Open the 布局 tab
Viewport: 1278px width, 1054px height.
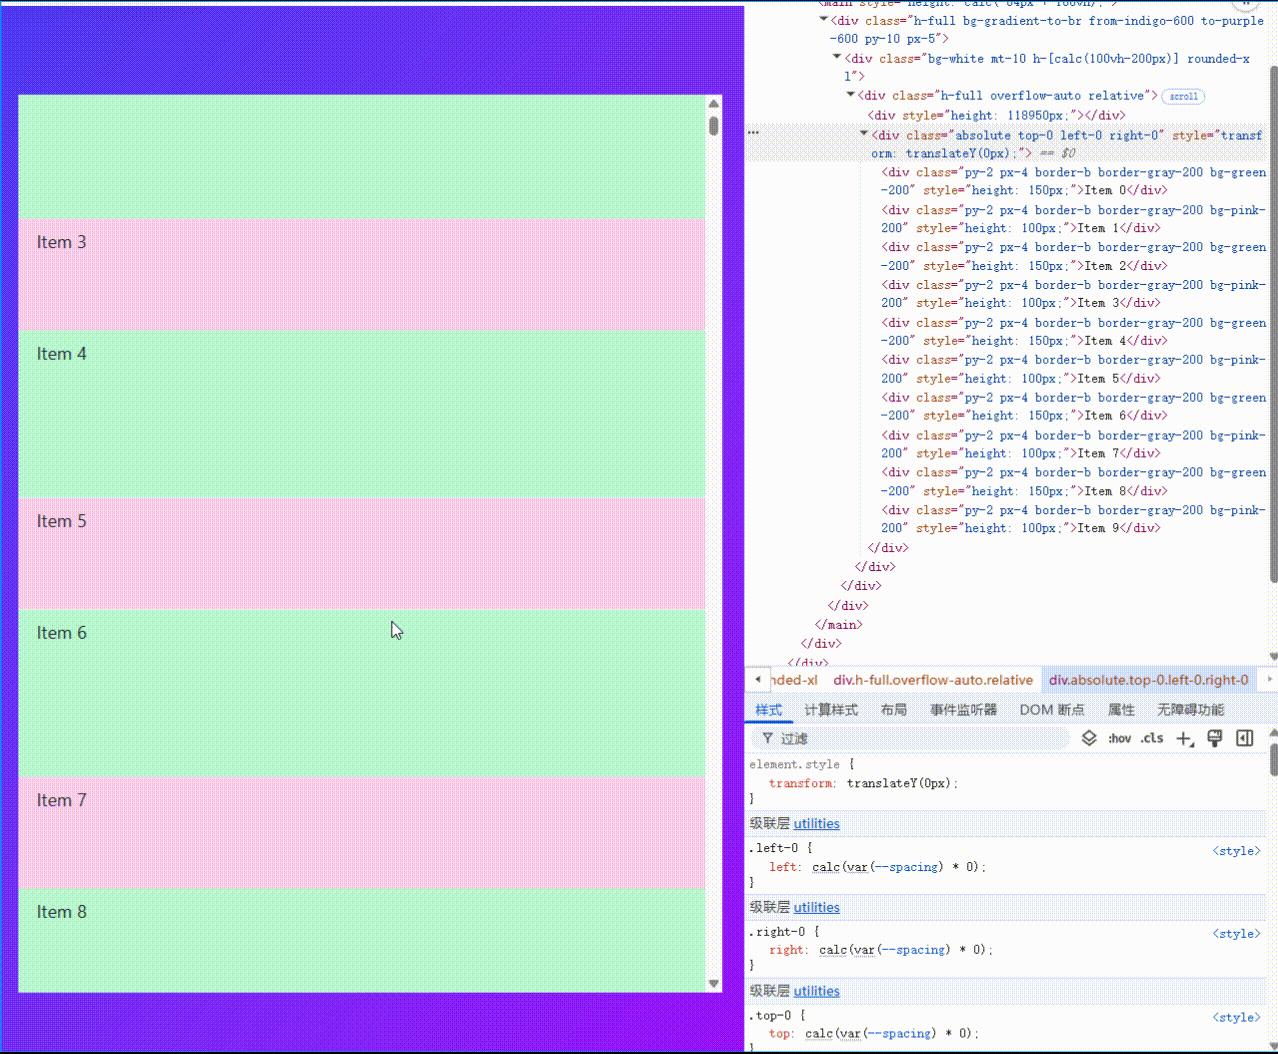[894, 709]
